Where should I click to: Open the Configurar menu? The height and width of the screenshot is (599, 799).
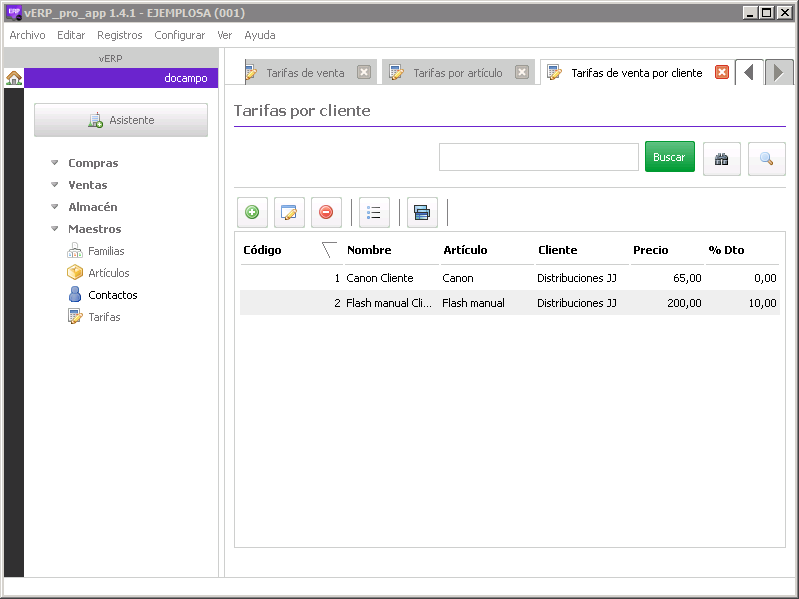tap(180, 35)
